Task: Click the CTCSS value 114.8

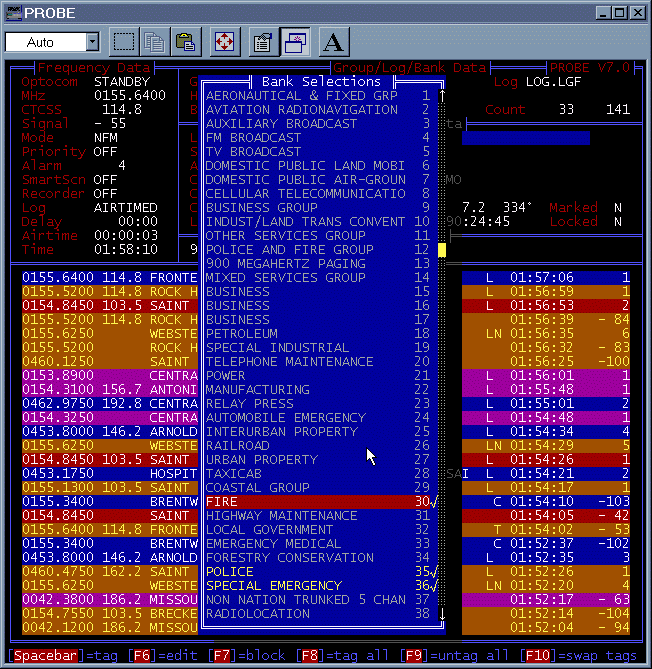Action: 122,109
